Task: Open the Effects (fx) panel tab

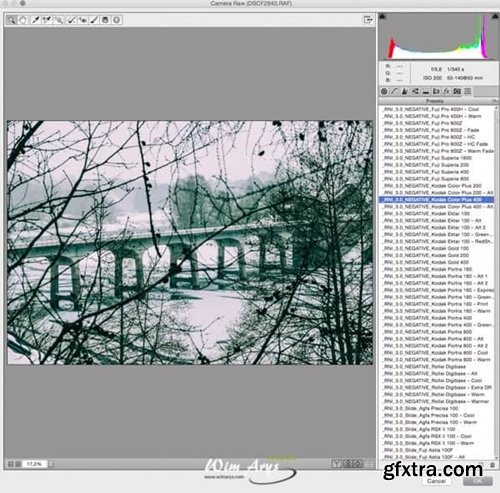Action: (447, 91)
